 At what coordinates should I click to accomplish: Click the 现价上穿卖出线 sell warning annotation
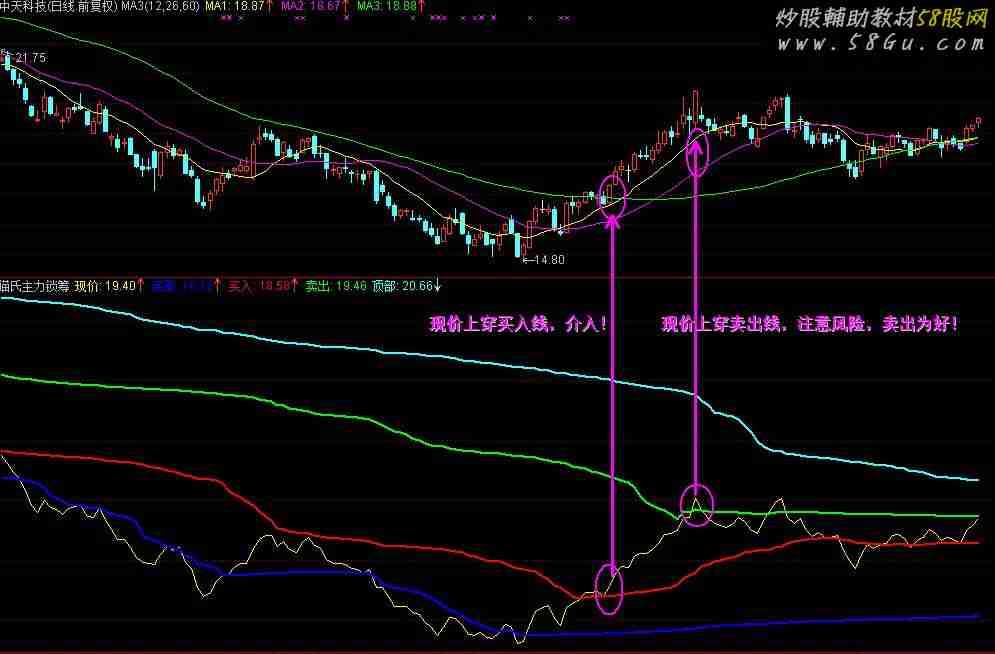(810, 325)
